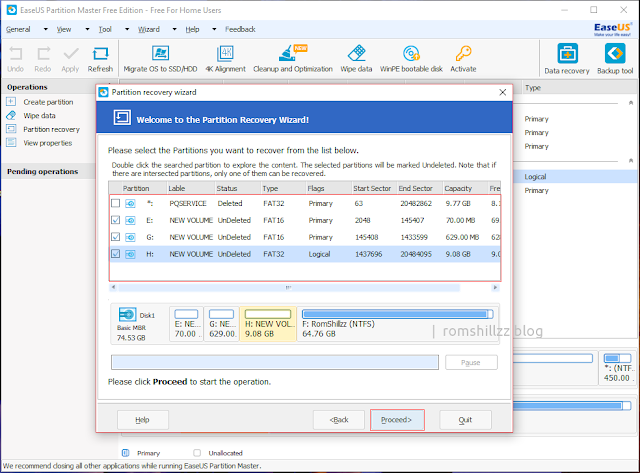Uncheck the E: NEW VOLUME checkbox

[x=116, y=220]
